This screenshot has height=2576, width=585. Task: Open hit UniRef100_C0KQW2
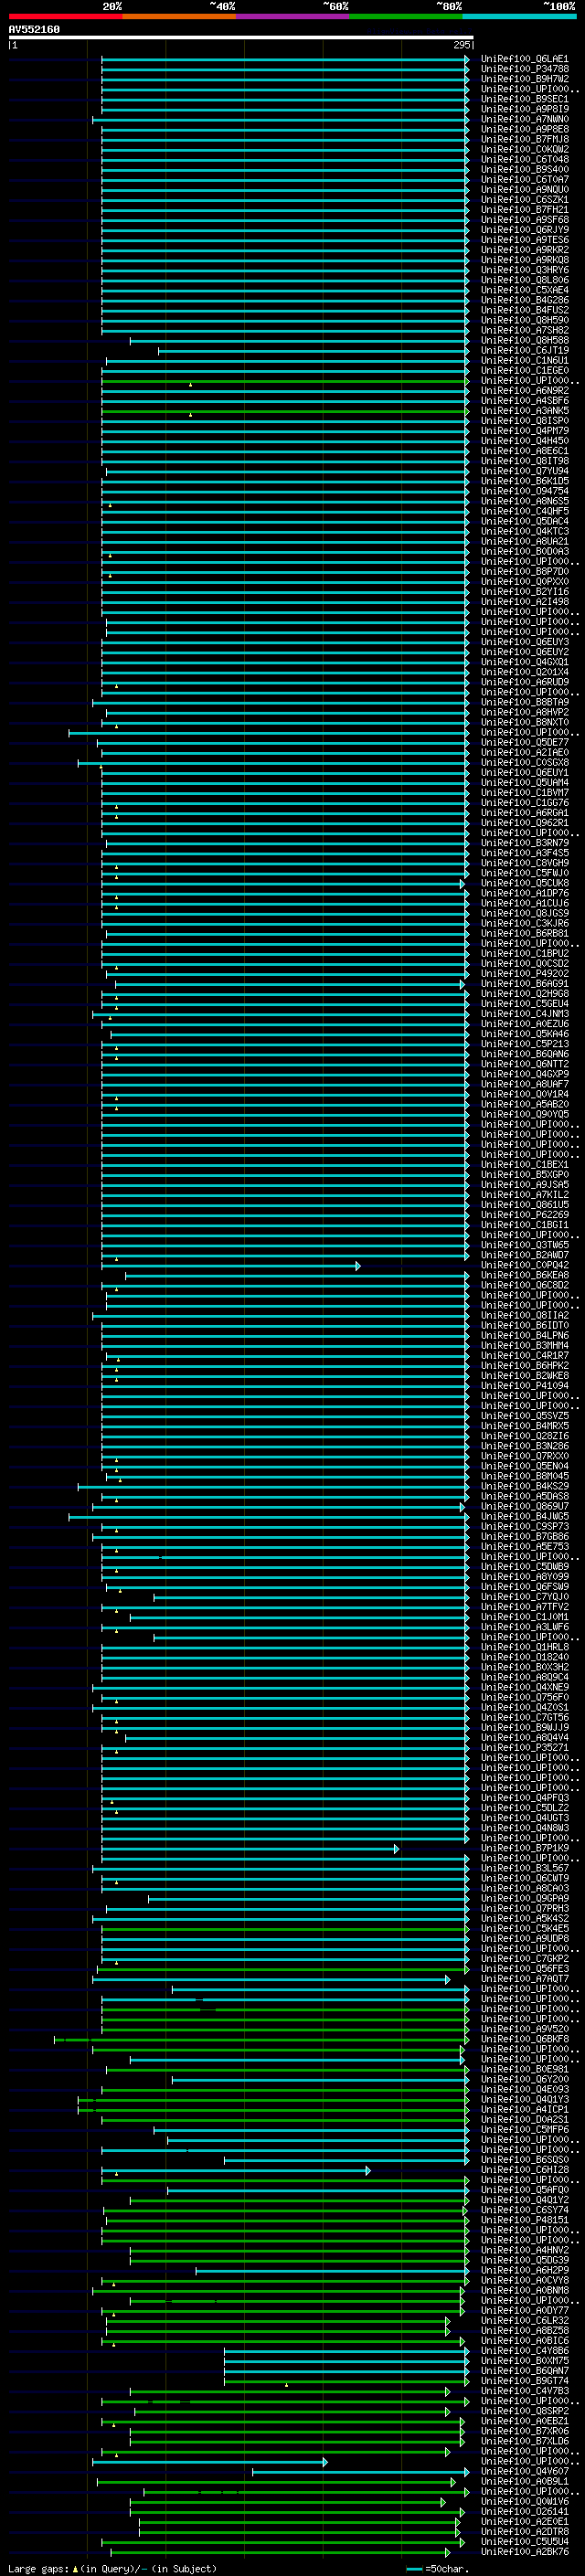(x=524, y=149)
